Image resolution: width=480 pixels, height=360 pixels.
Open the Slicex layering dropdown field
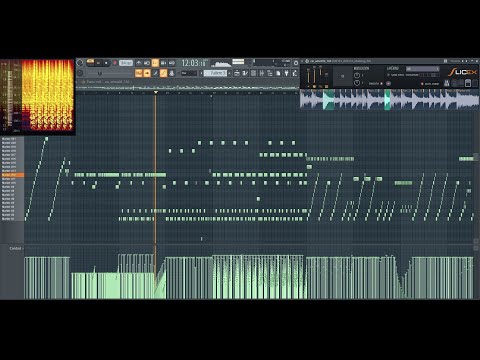point(422,69)
